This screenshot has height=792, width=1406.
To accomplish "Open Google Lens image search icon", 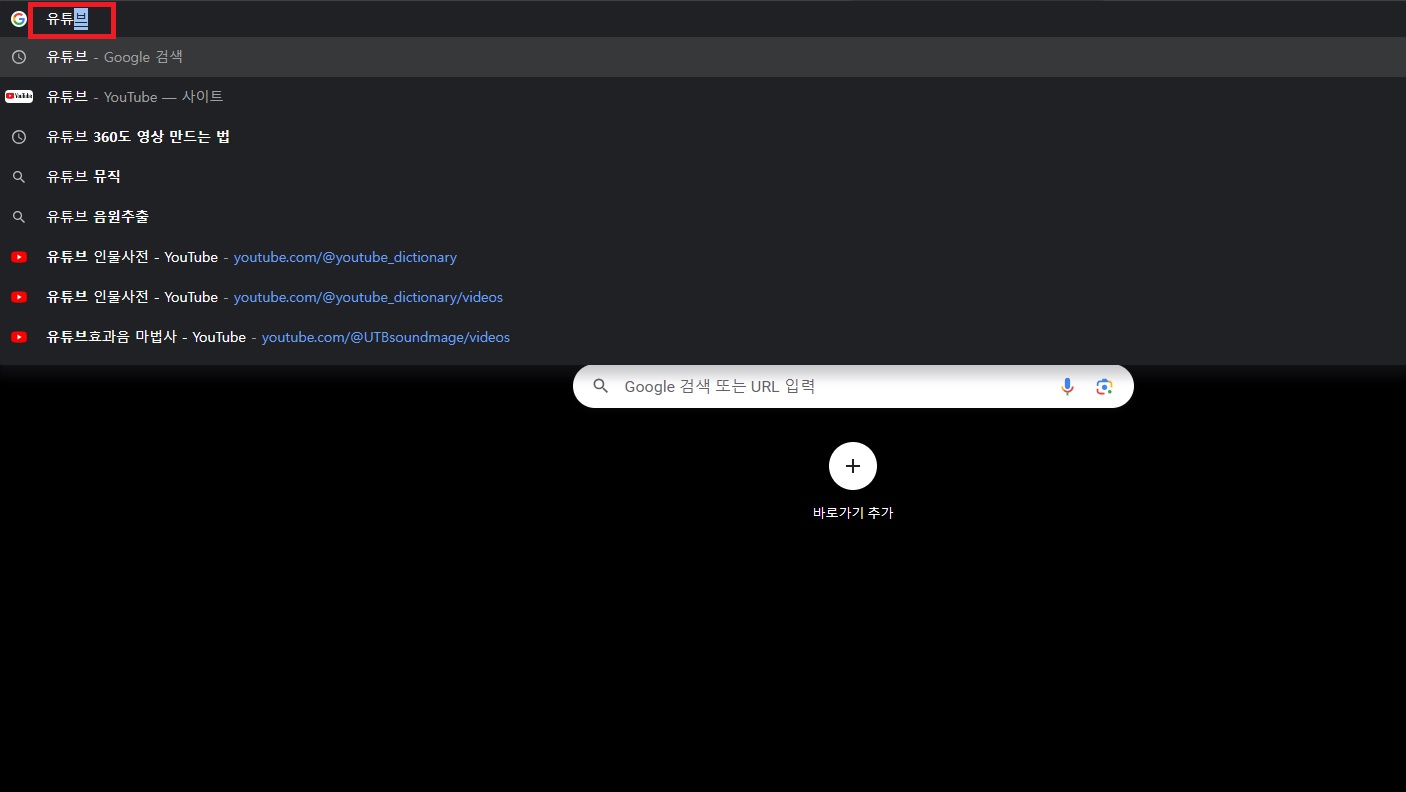I will [1104, 387].
